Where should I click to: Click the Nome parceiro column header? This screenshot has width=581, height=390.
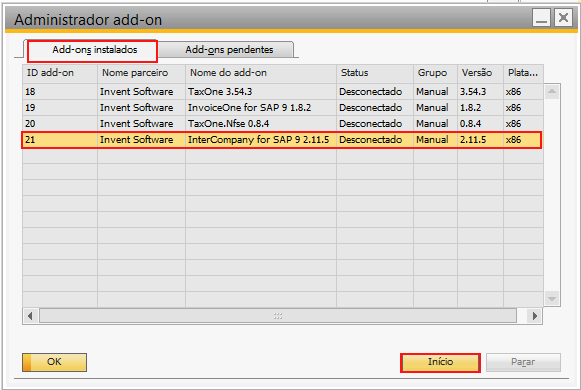[142, 73]
